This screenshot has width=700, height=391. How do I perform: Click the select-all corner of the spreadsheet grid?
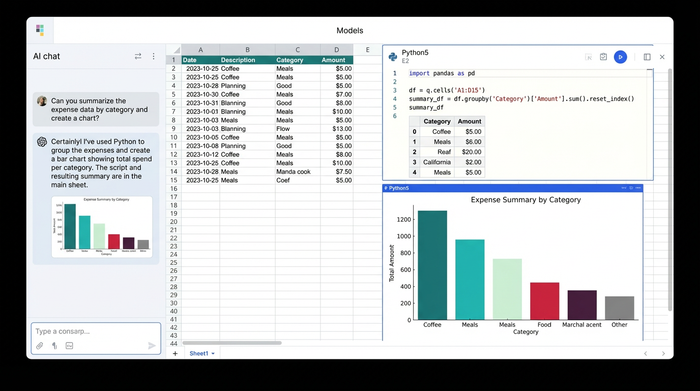click(x=174, y=50)
